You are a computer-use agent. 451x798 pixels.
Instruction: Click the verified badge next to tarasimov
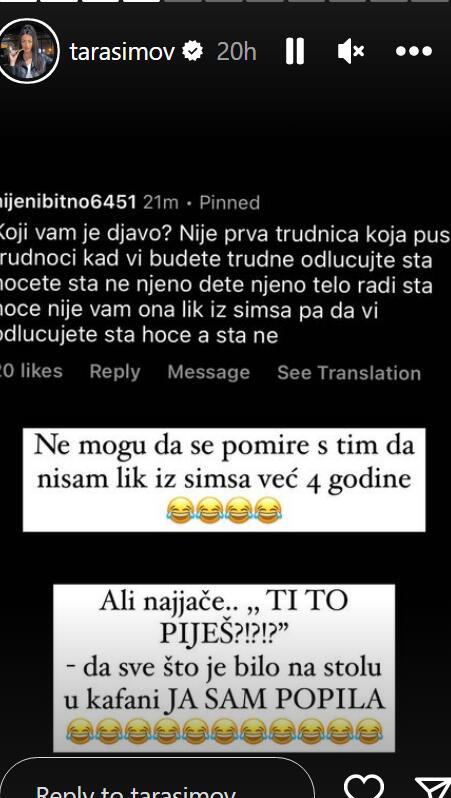coord(193,51)
